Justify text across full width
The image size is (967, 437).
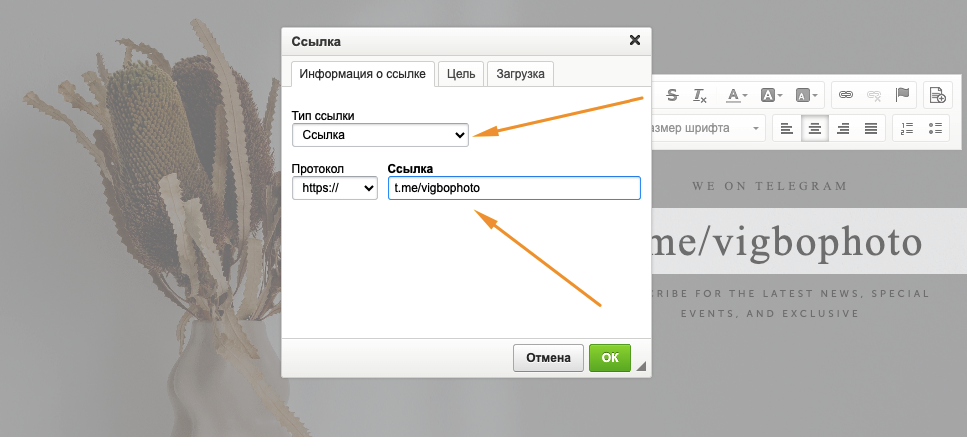tap(871, 128)
